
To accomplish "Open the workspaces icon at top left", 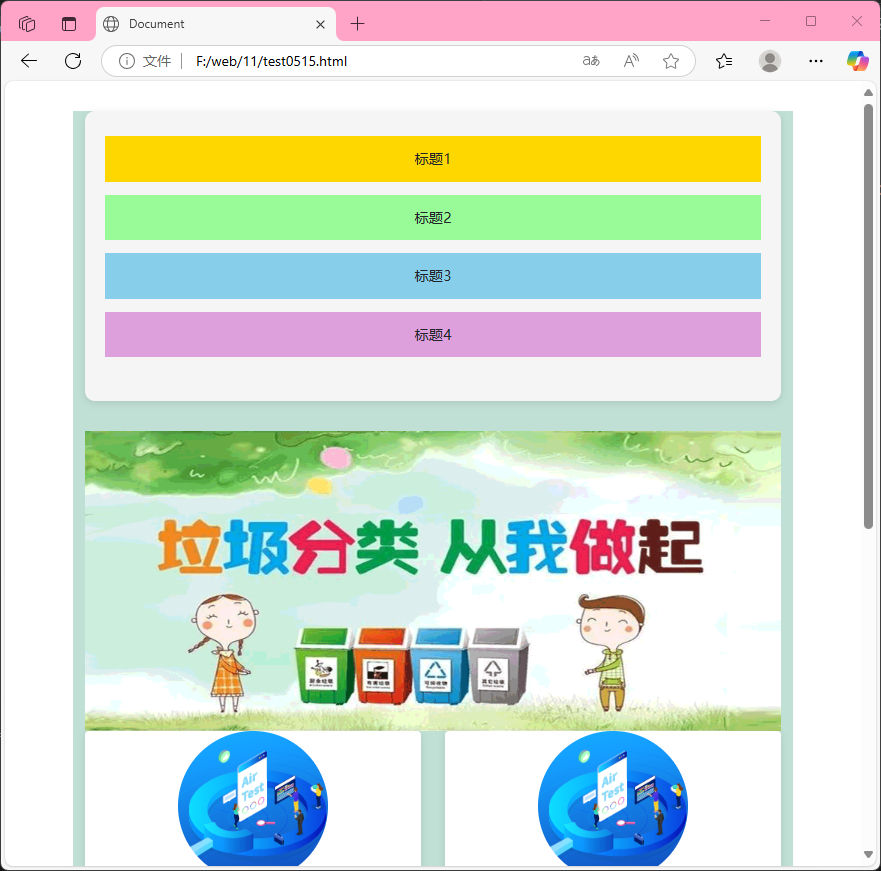I will pos(27,22).
